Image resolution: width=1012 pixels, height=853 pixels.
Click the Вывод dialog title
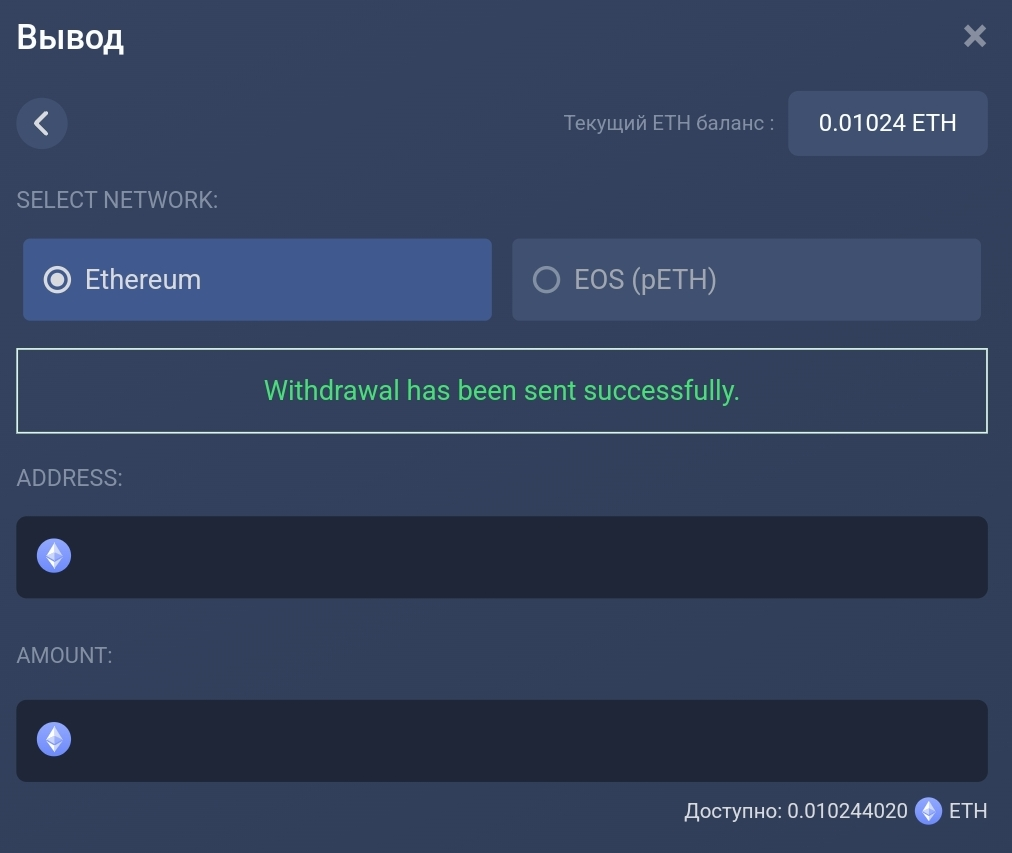click(70, 38)
